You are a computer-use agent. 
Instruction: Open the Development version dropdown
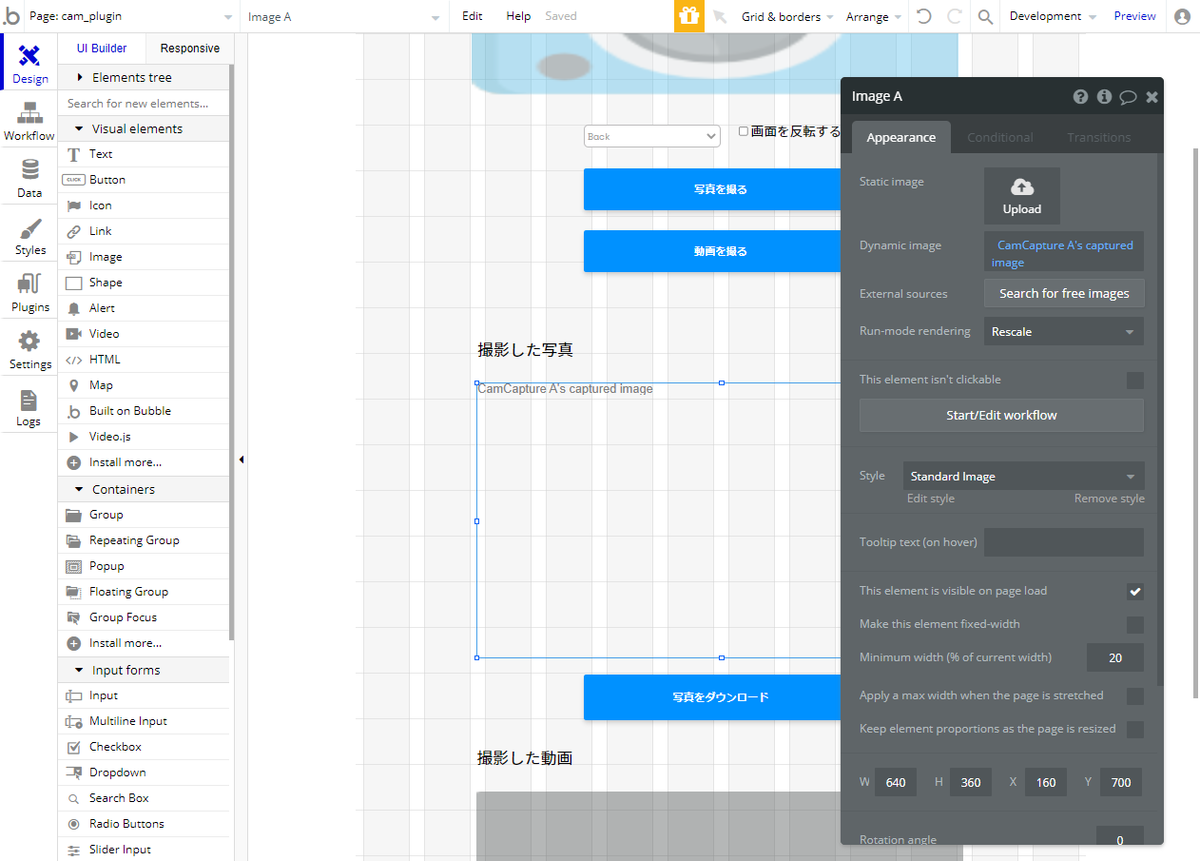coord(1052,17)
